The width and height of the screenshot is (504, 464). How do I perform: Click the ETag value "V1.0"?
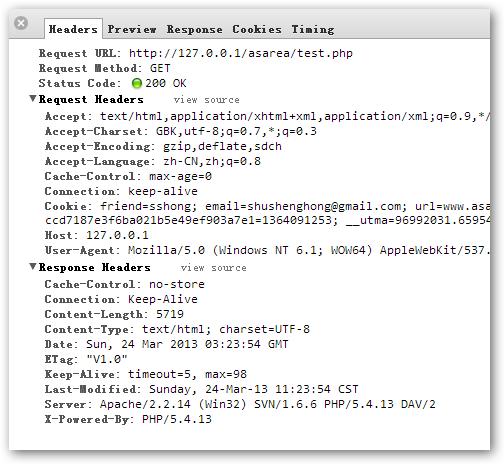pos(107,359)
